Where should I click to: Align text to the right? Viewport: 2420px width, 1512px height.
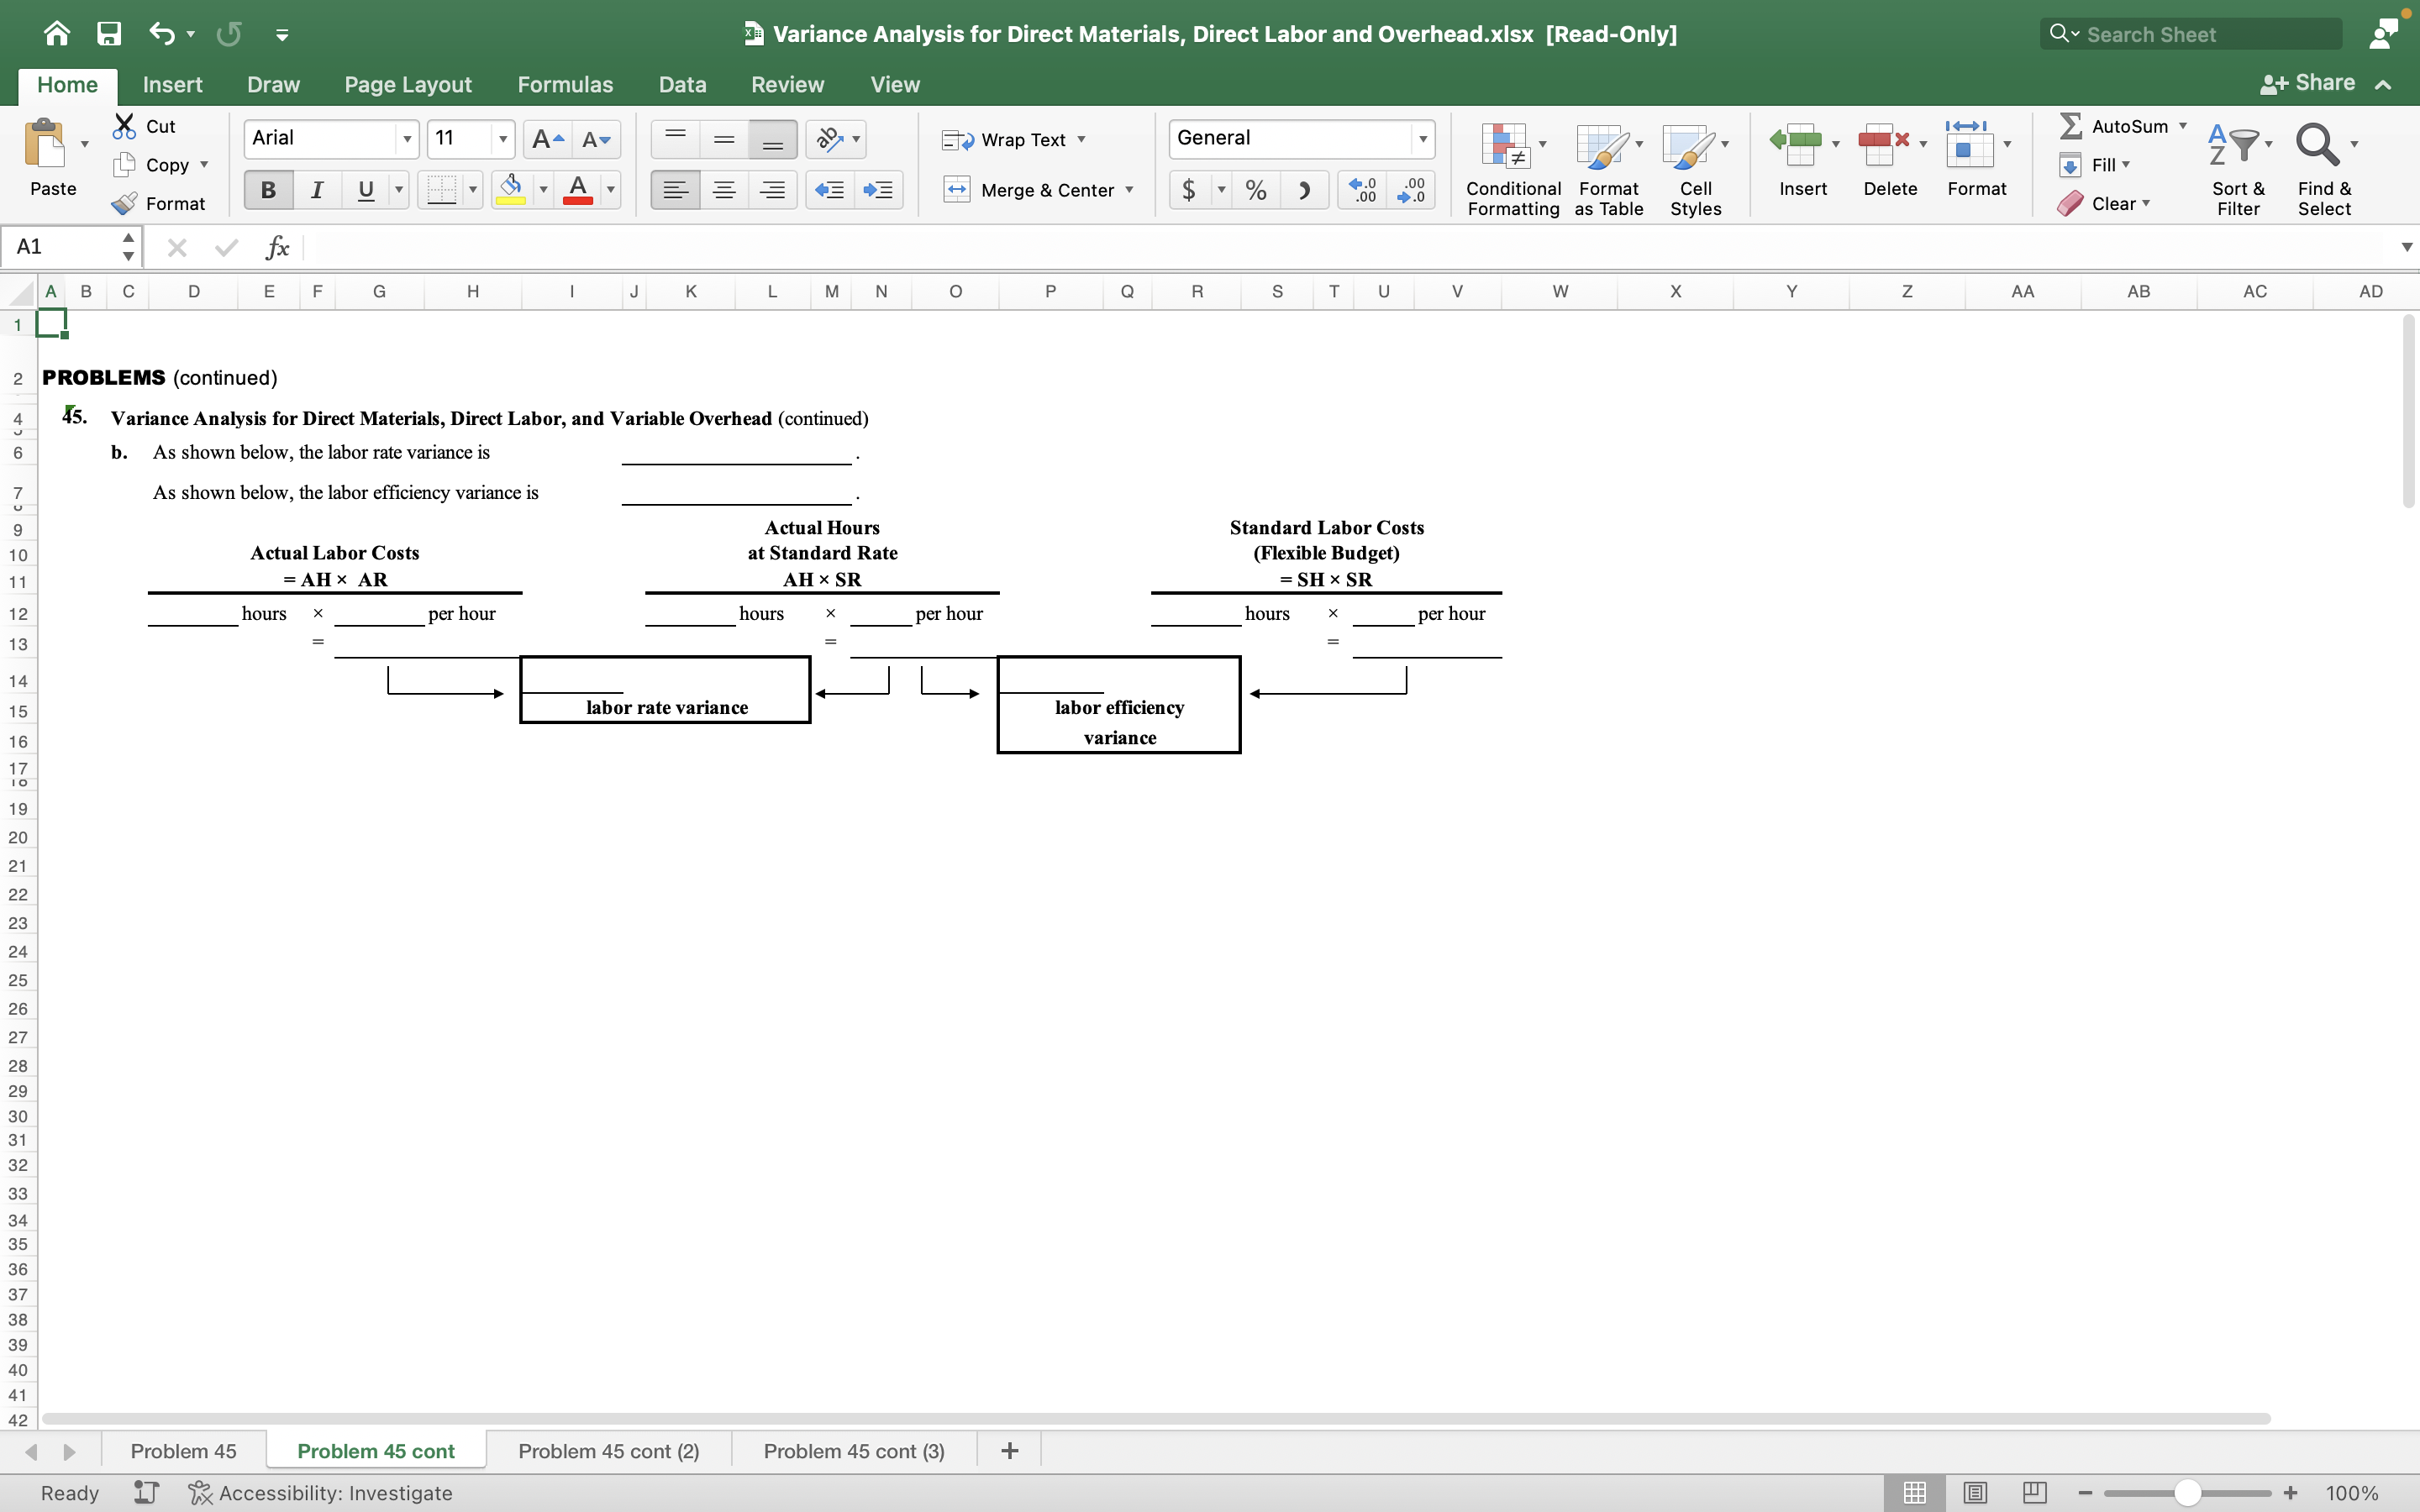772,189
